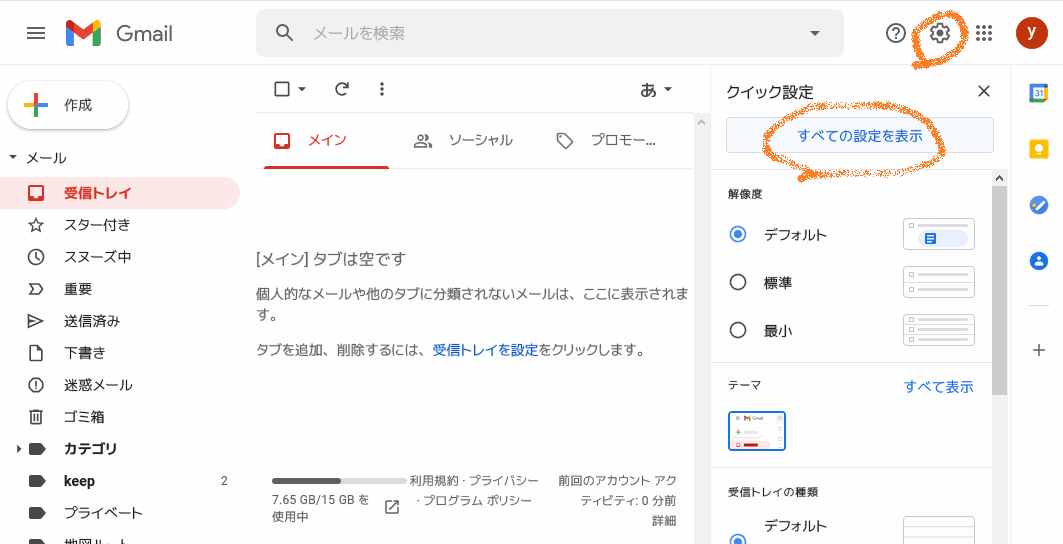
Task: Select 受信トレイ in the sidebar
Action: click(120, 193)
